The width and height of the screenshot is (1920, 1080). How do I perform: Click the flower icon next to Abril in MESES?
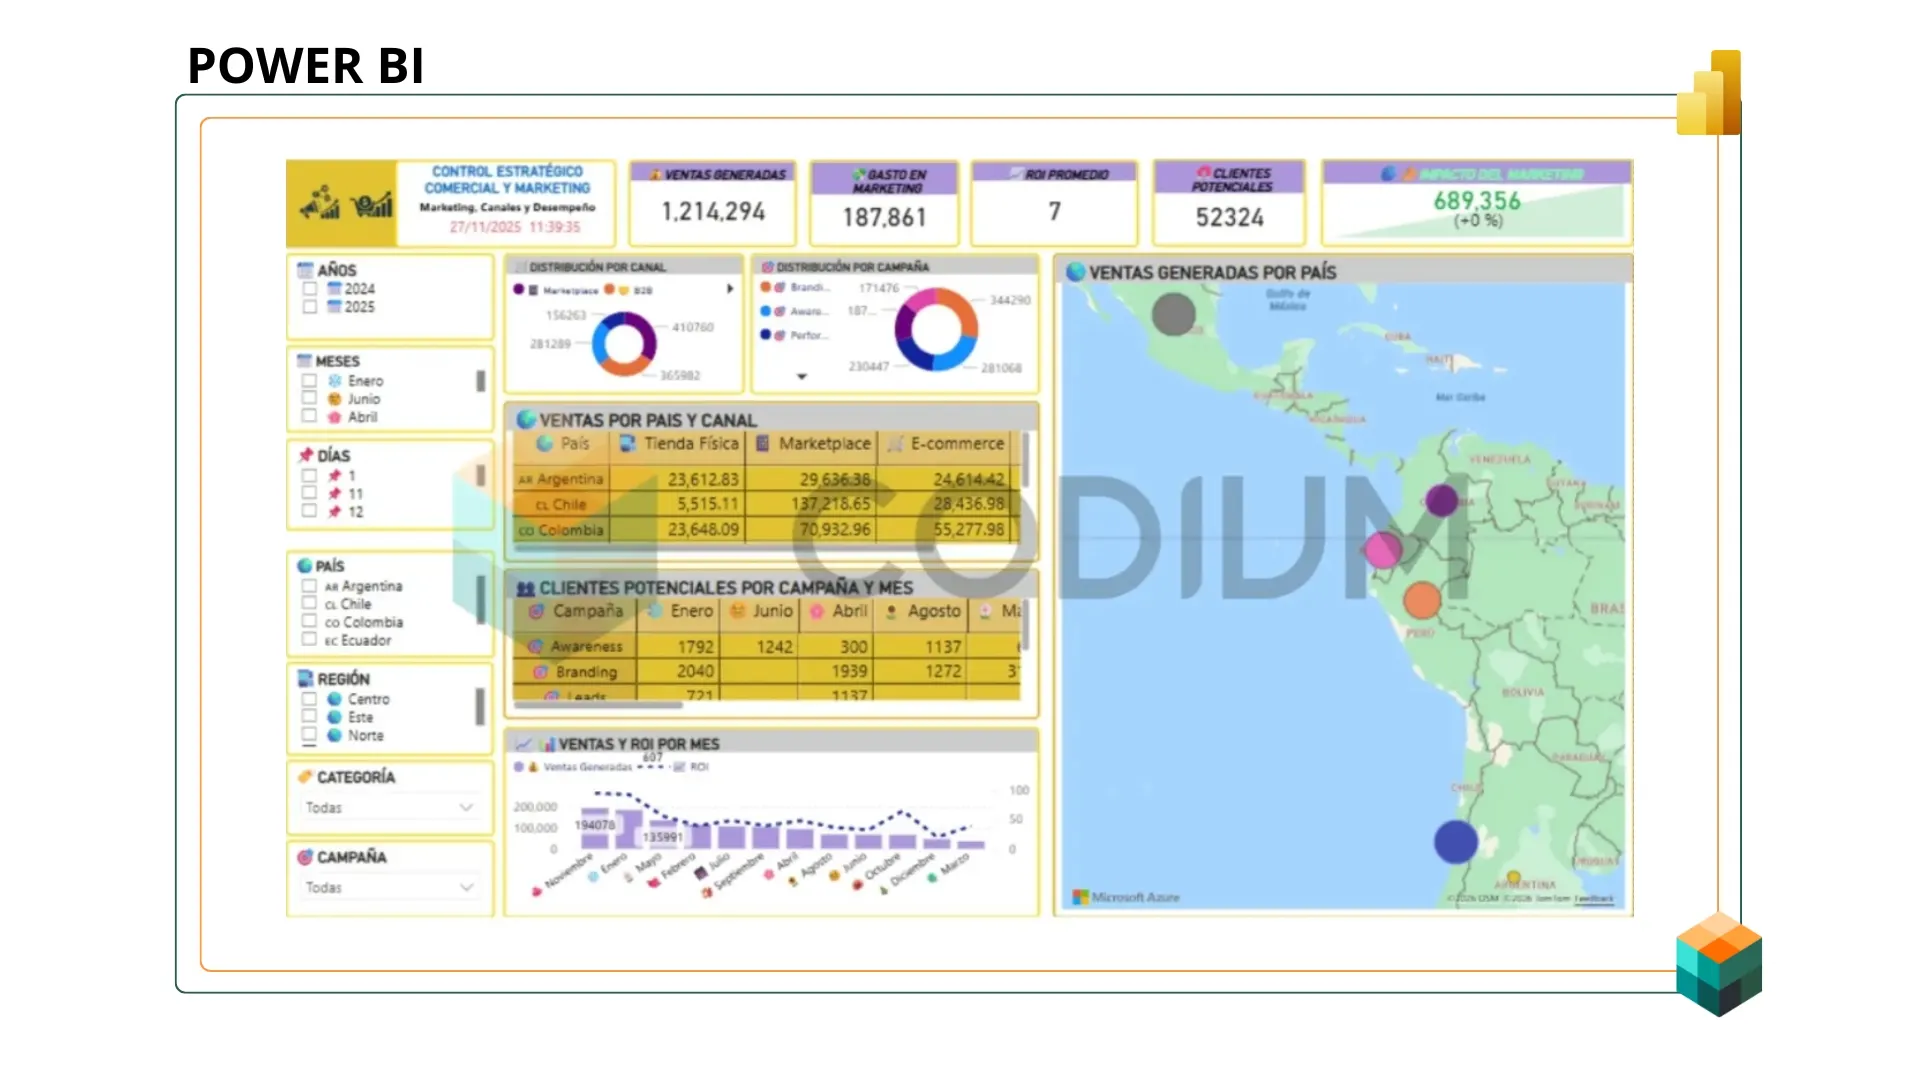tap(335, 417)
